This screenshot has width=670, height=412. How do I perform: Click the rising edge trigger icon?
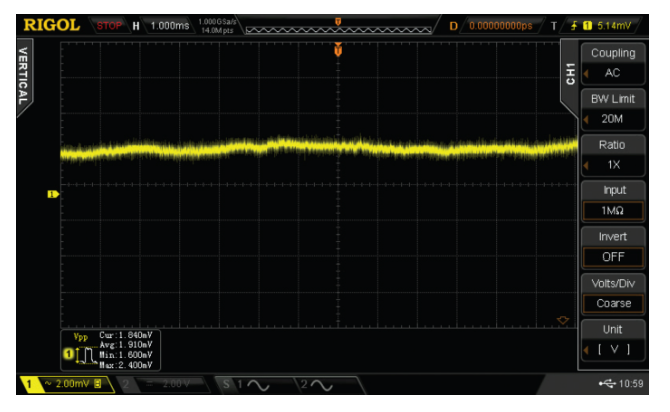pyautogui.click(x=574, y=26)
